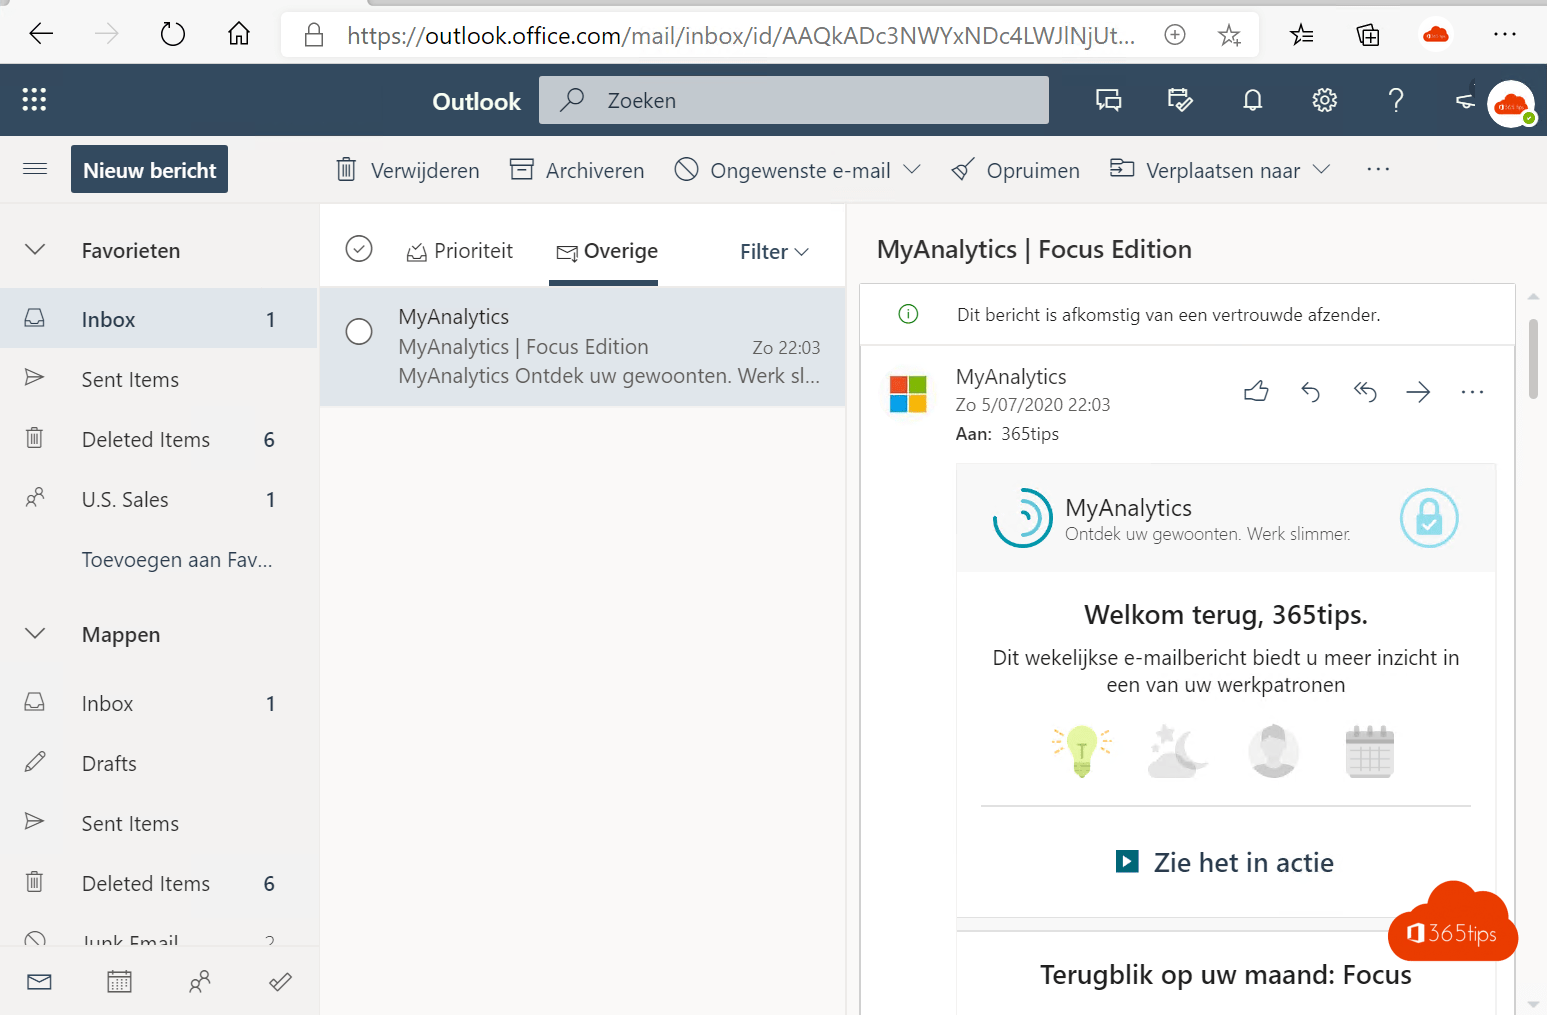Open Sent Items under Favorieten
Viewport: 1547px width, 1015px height.
pyautogui.click(x=159, y=379)
